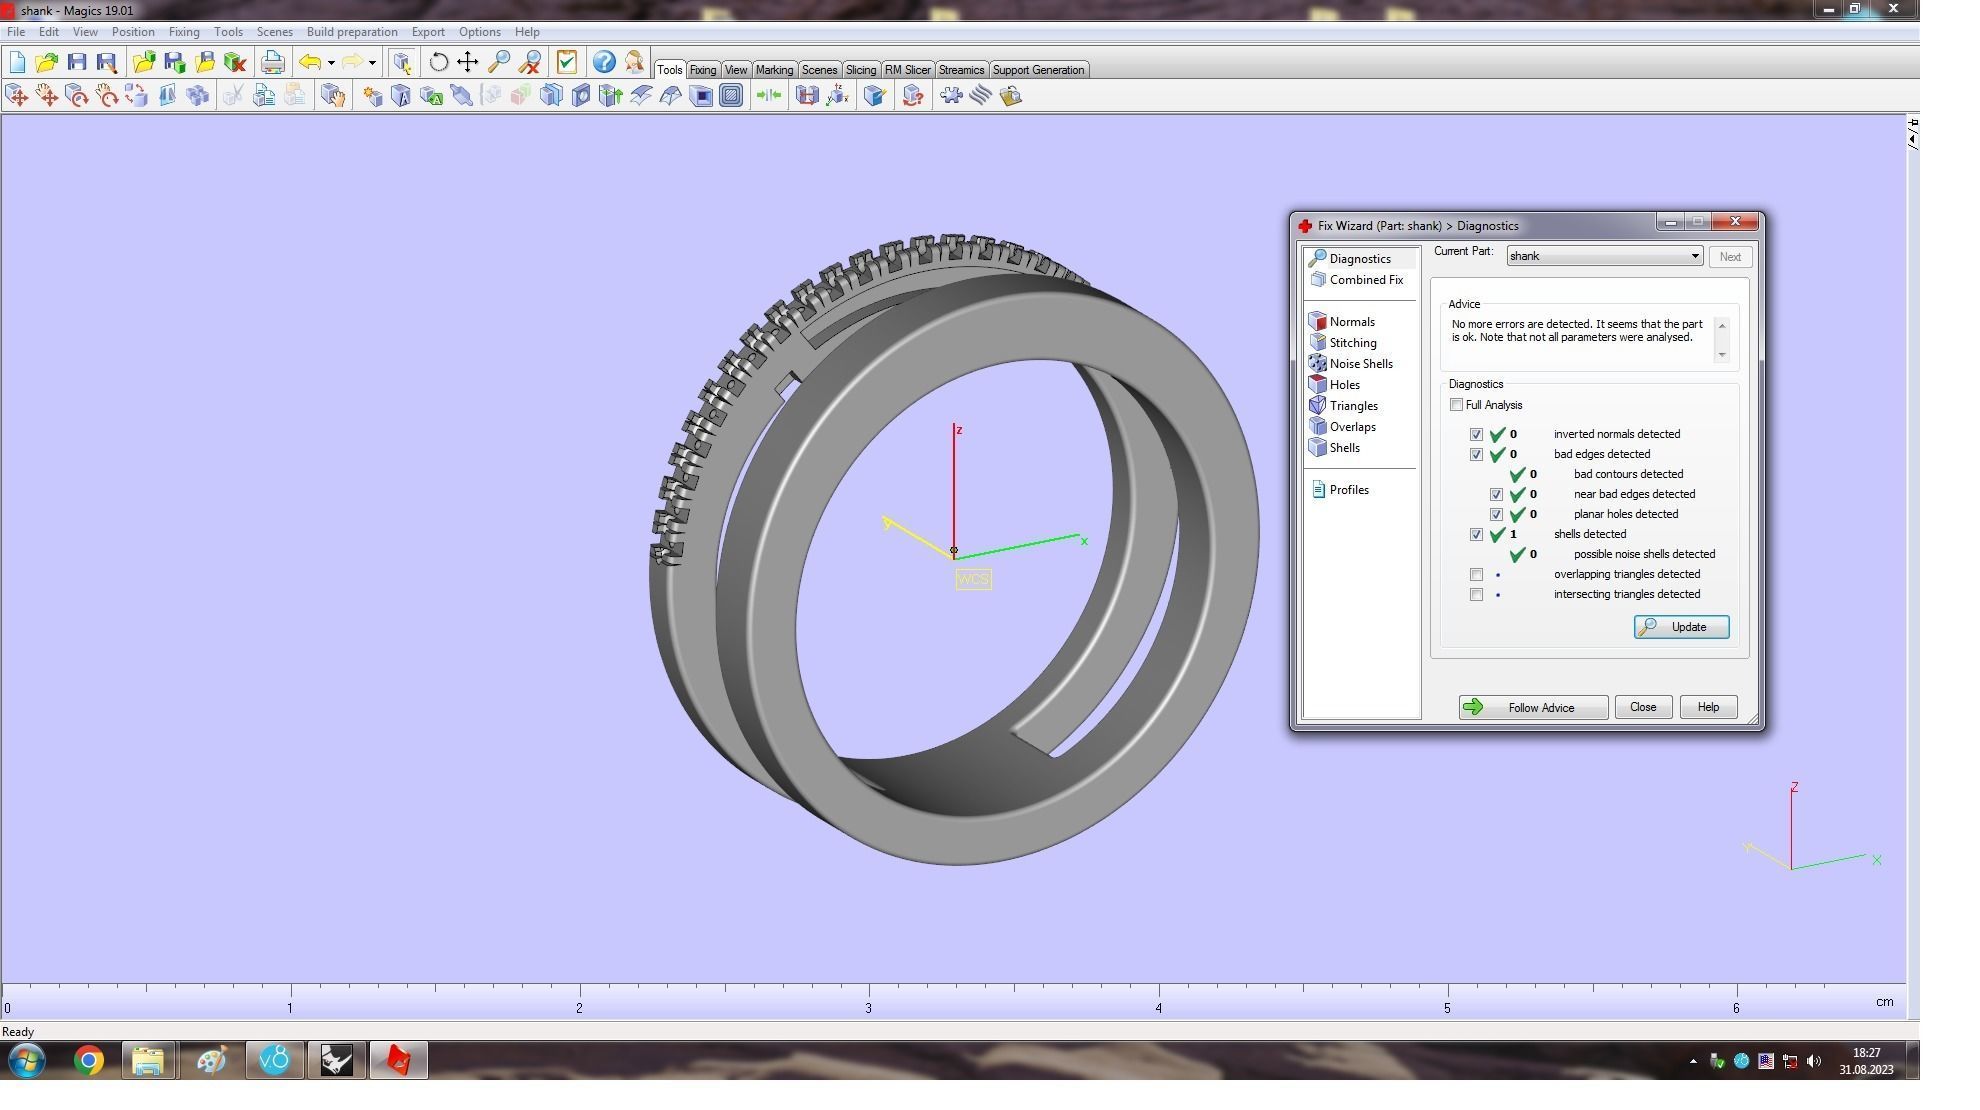The height and width of the screenshot is (1110, 1980).
Task: Uncheck the inverted normals detected checkbox
Action: [x=1477, y=435]
